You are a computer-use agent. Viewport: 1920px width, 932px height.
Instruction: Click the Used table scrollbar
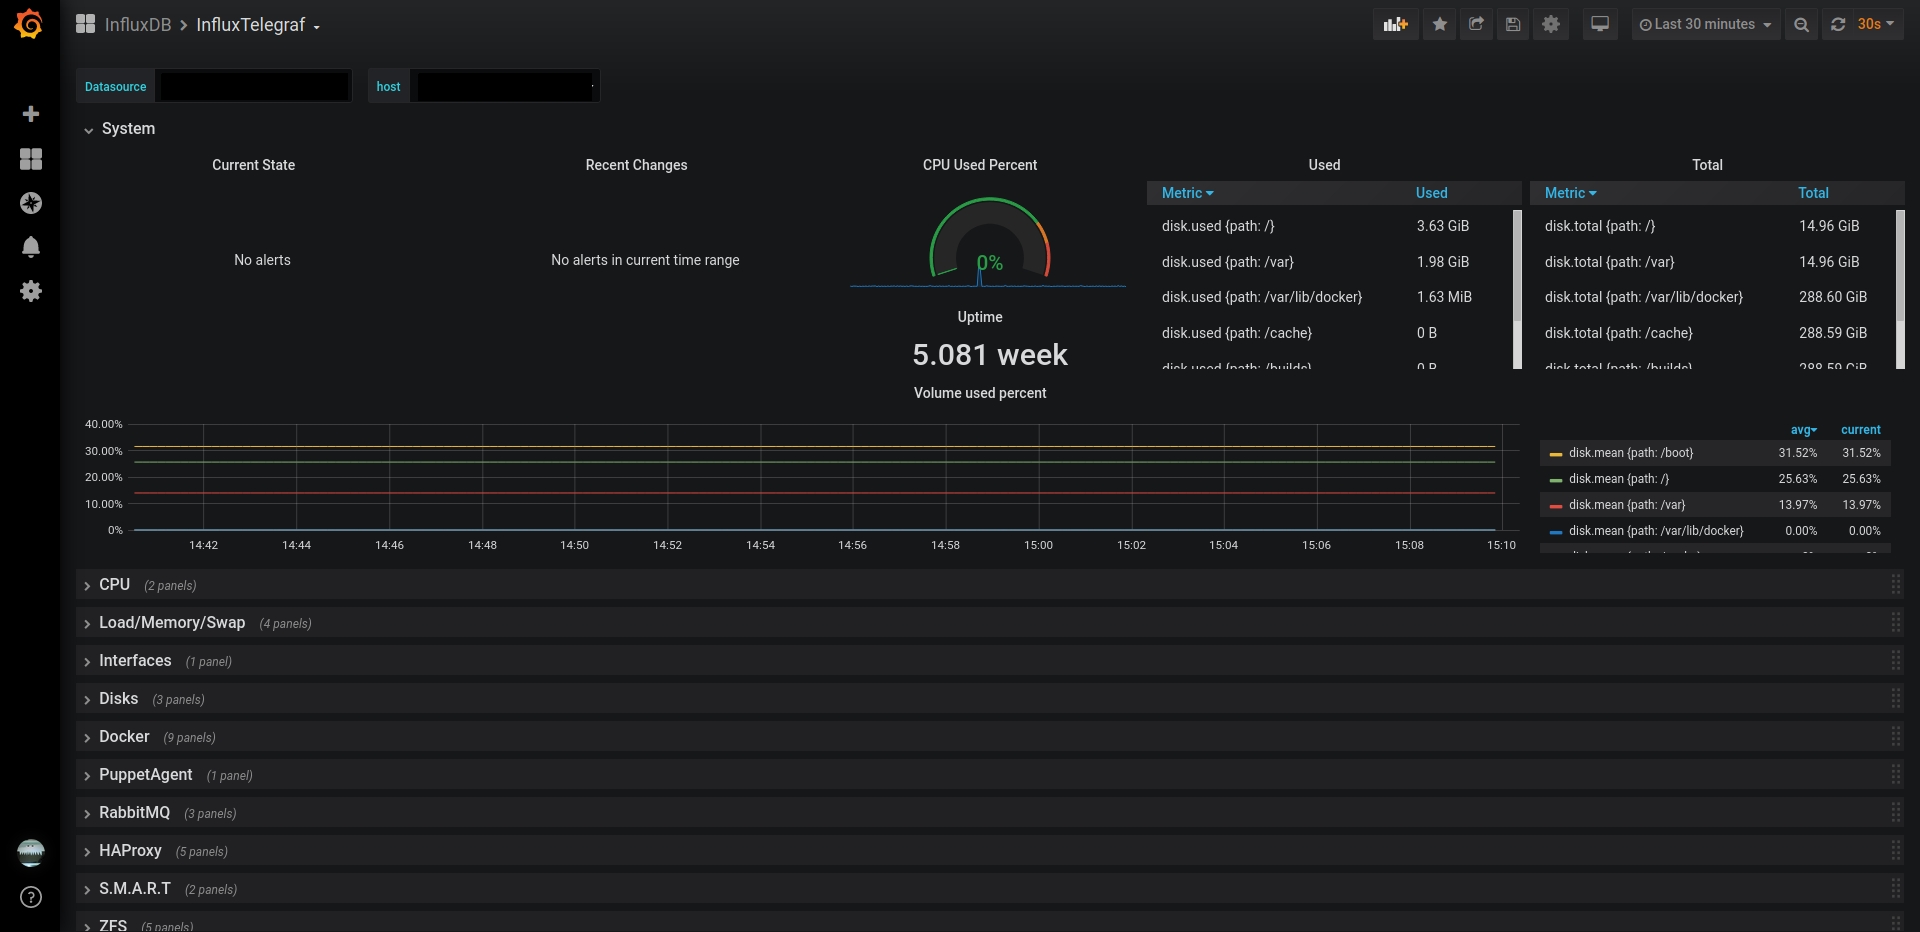(1517, 289)
